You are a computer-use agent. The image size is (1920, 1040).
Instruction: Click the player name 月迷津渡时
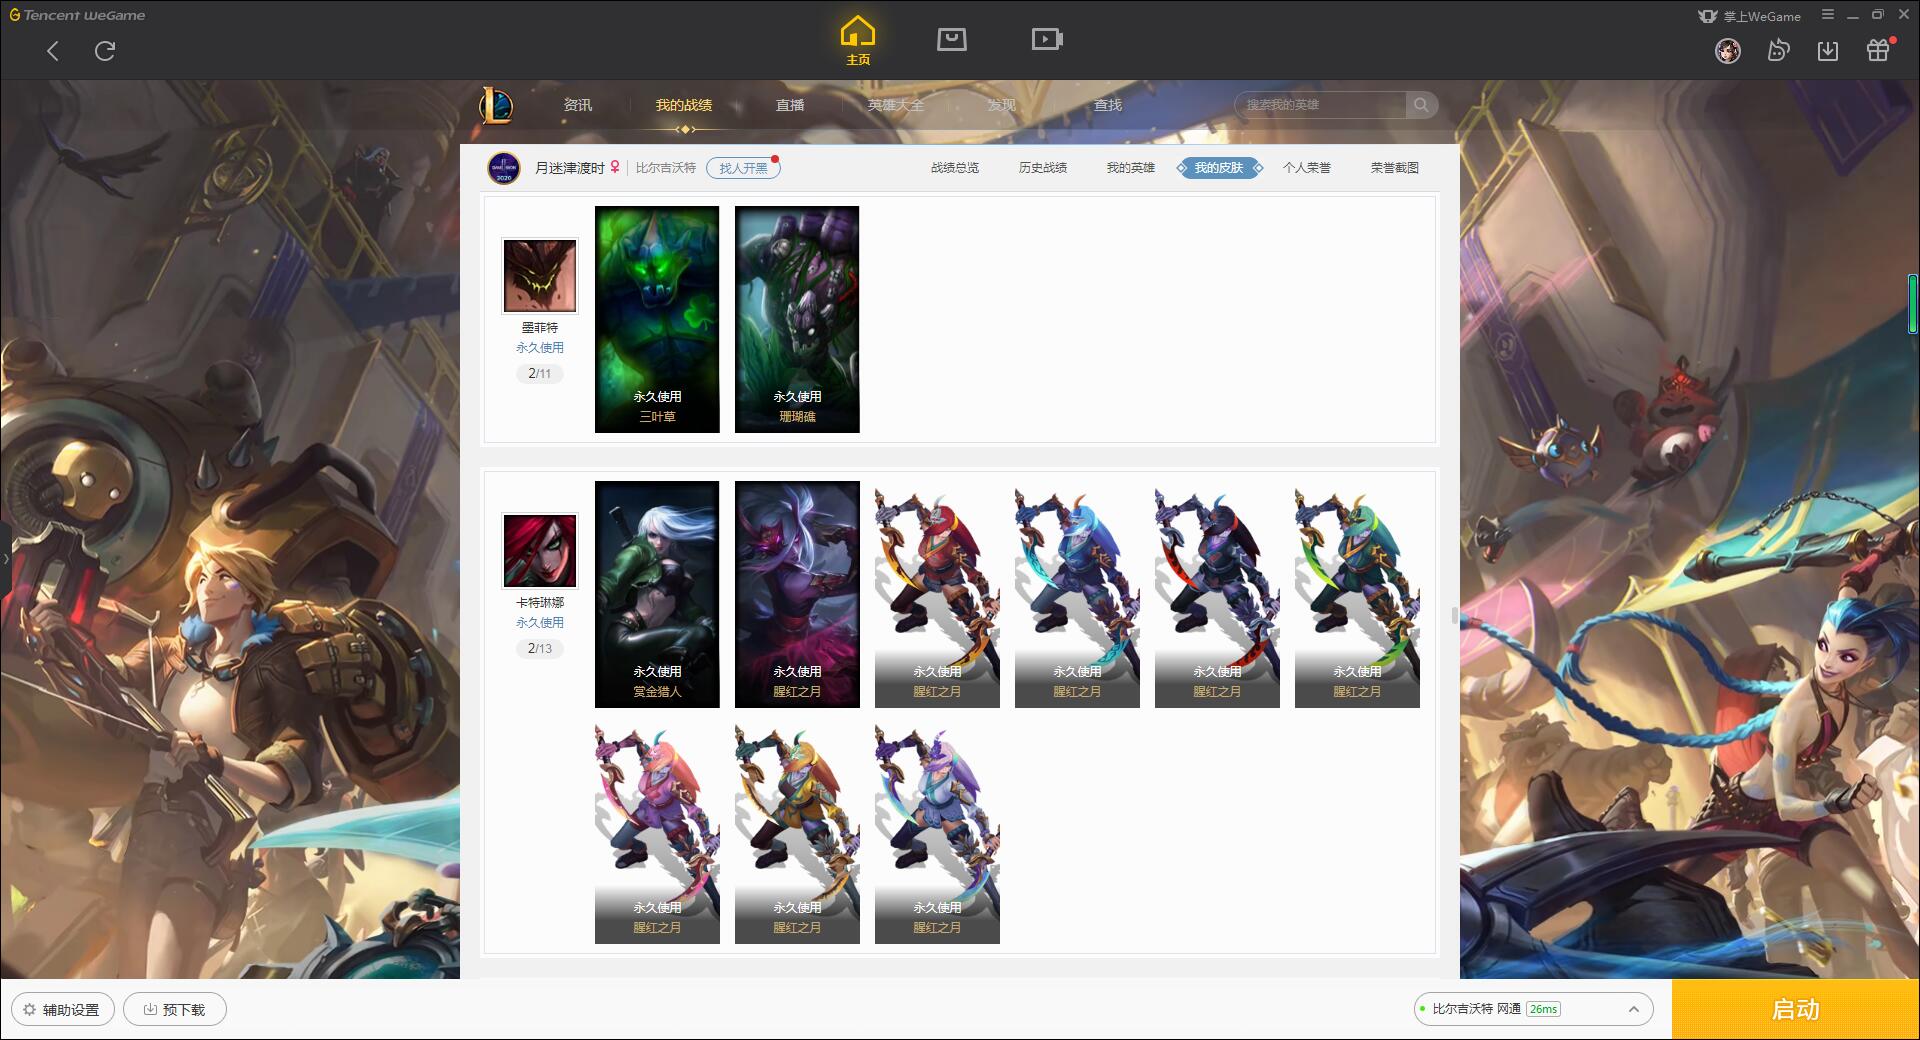point(570,168)
